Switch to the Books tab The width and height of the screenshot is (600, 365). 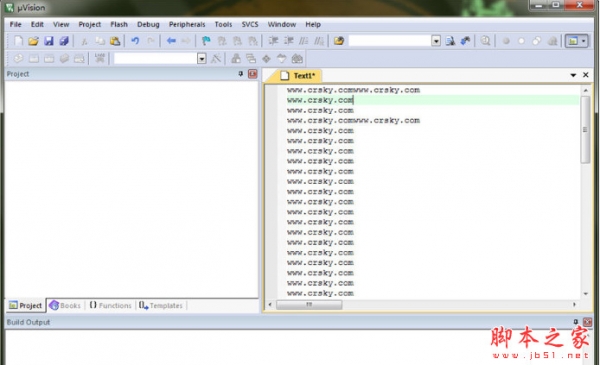pyautogui.click(x=65, y=305)
